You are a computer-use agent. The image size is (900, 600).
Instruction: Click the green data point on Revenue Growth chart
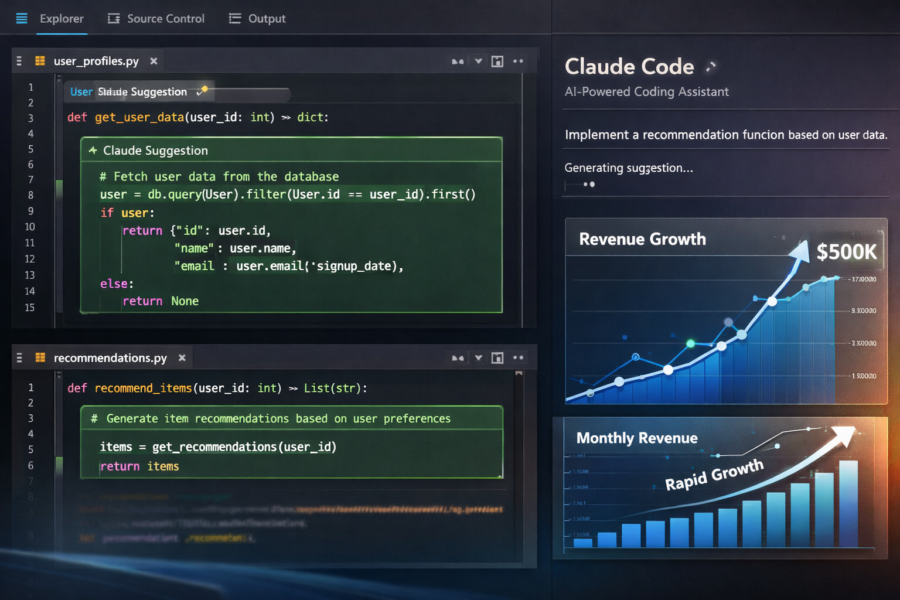click(x=690, y=343)
